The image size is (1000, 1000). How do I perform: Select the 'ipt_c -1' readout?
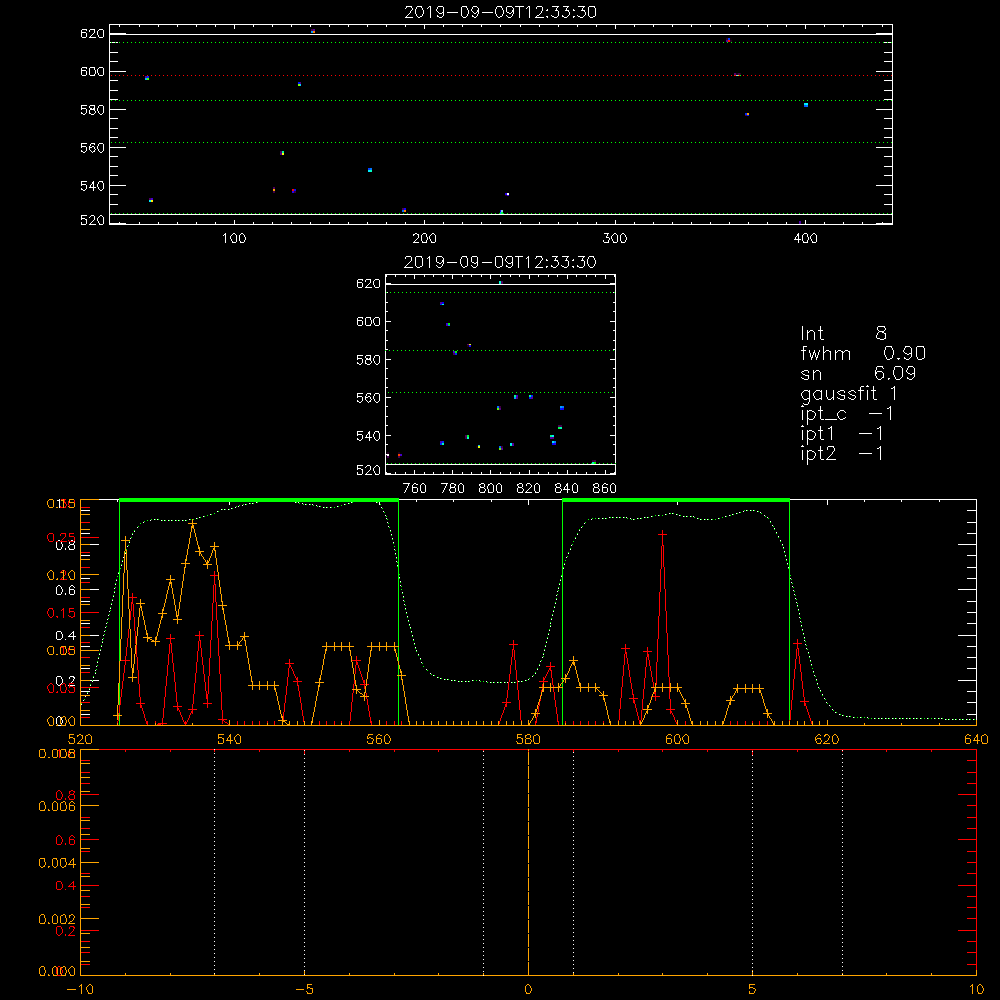click(x=847, y=414)
